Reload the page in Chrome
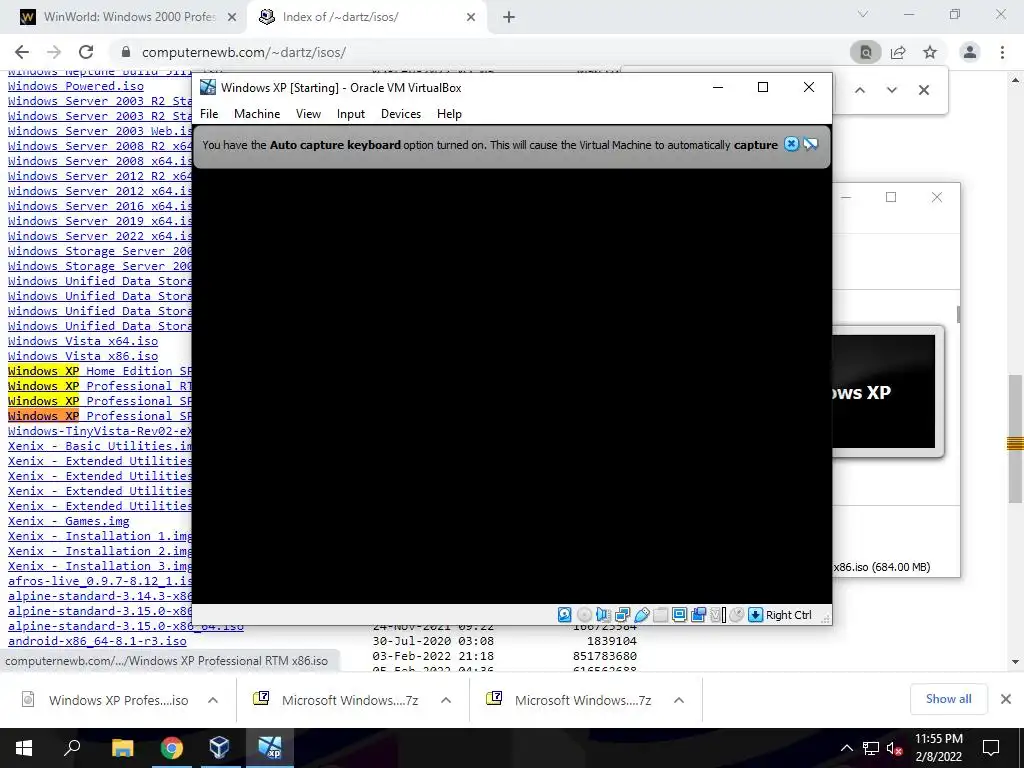This screenshot has height=768, width=1024. [86, 52]
